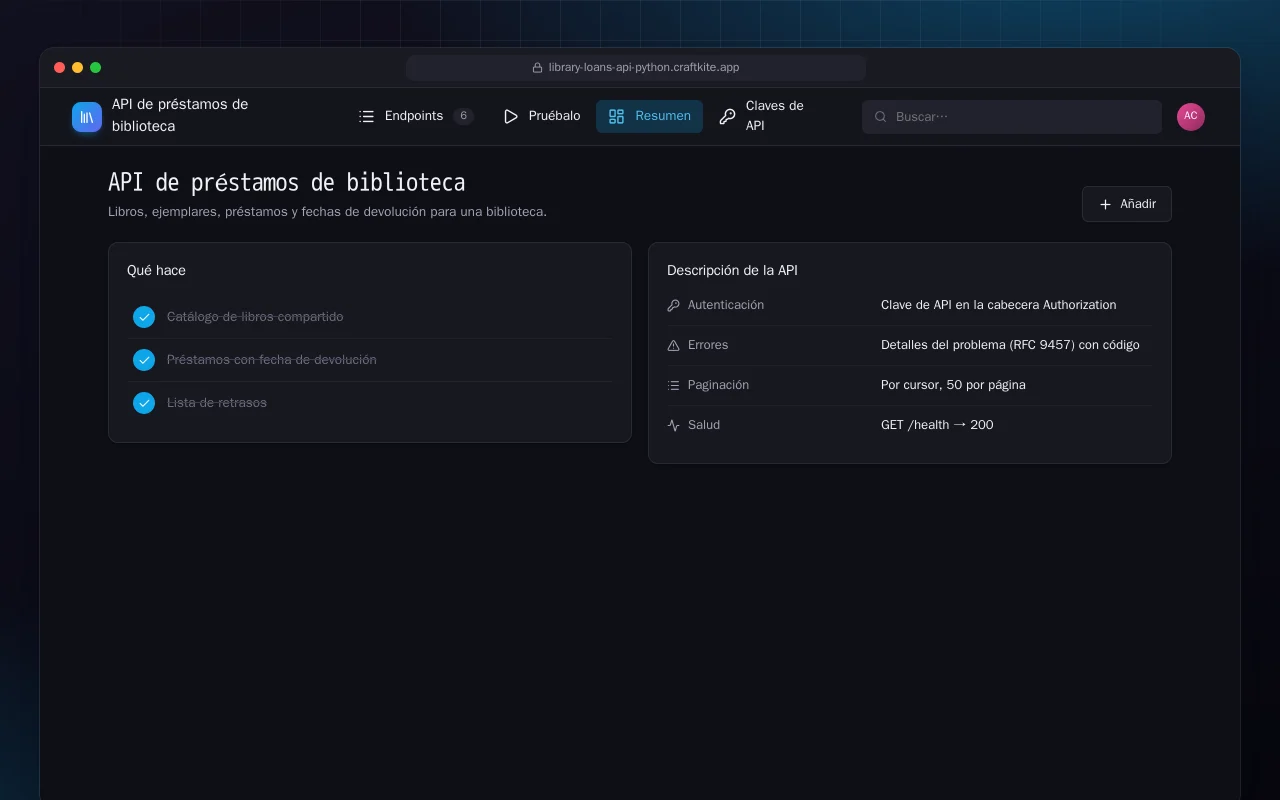Image resolution: width=1280 pixels, height=800 pixels.
Task: Select the Resumen tab
Action: [x=649, y=116]
